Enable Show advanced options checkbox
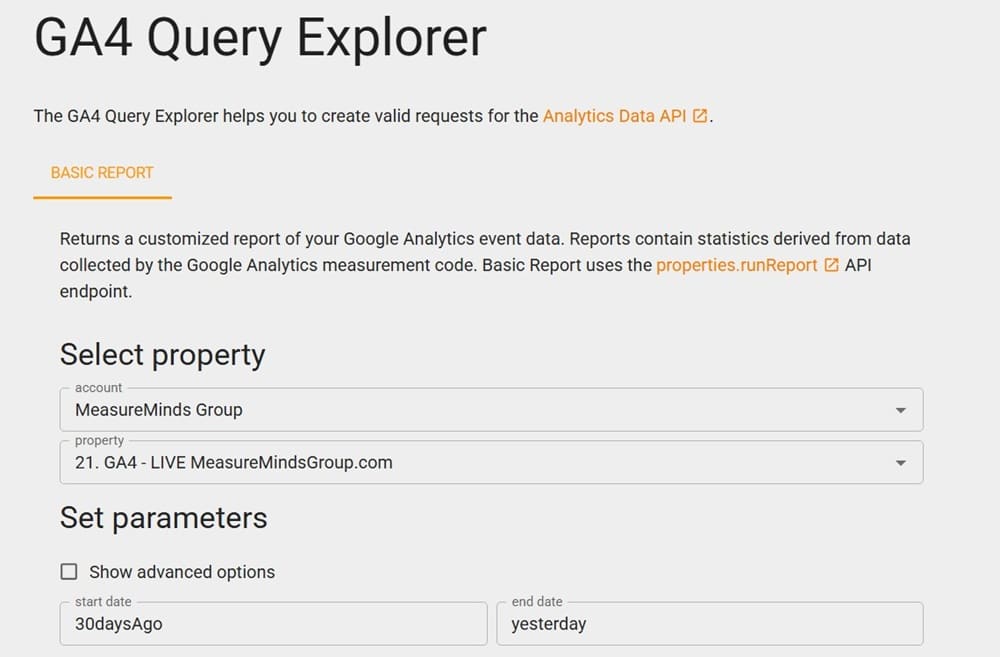 pos(69,572)
